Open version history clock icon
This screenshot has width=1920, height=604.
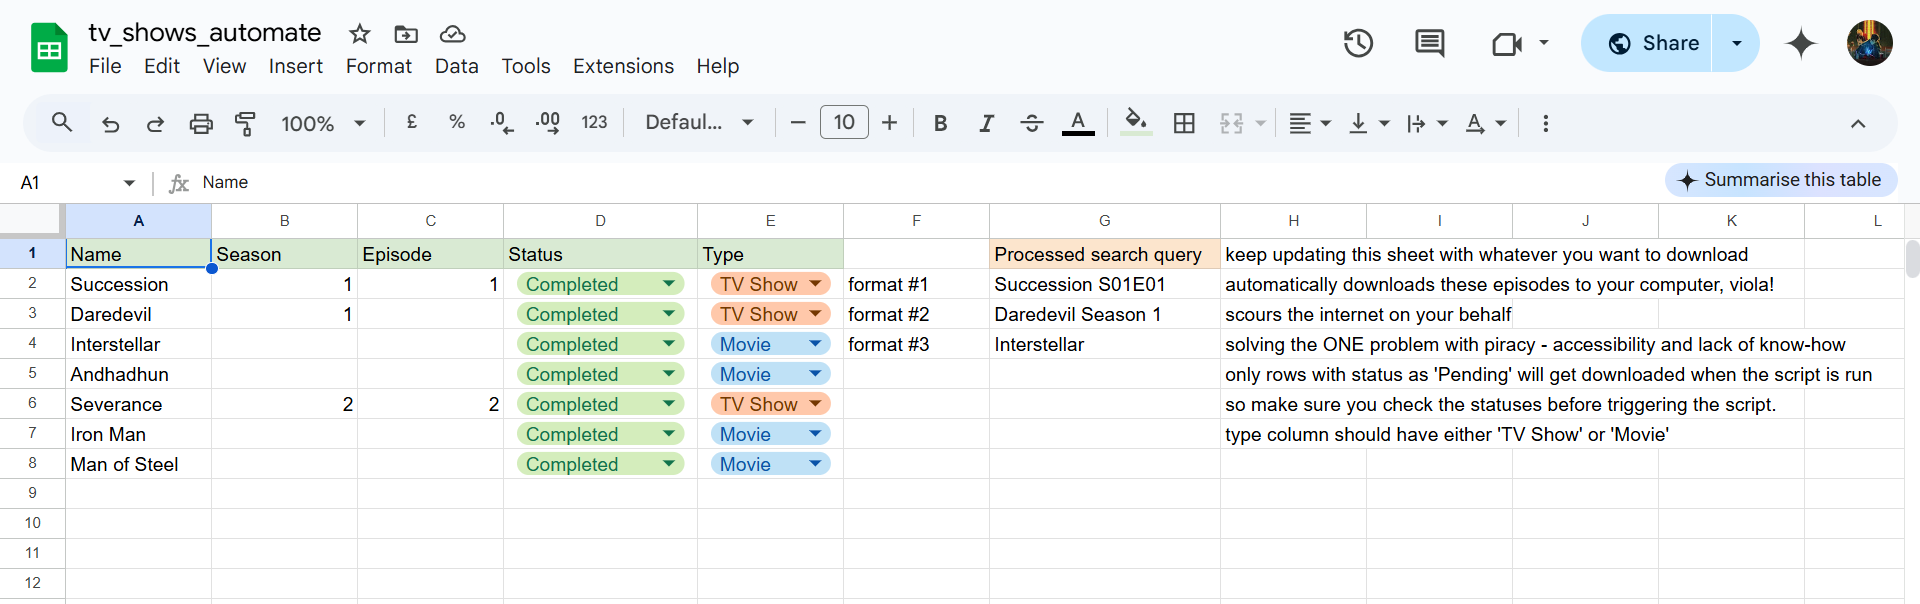pyautogui.click(x=1358, y=43)
